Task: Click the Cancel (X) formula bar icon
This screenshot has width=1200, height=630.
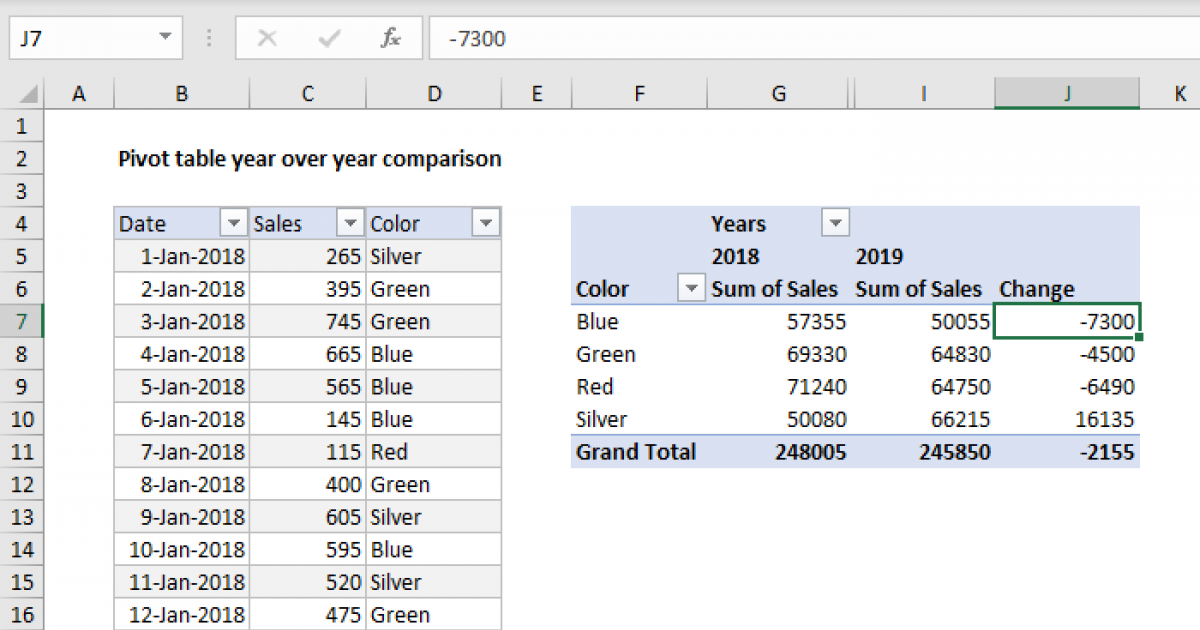Action: 267,39
